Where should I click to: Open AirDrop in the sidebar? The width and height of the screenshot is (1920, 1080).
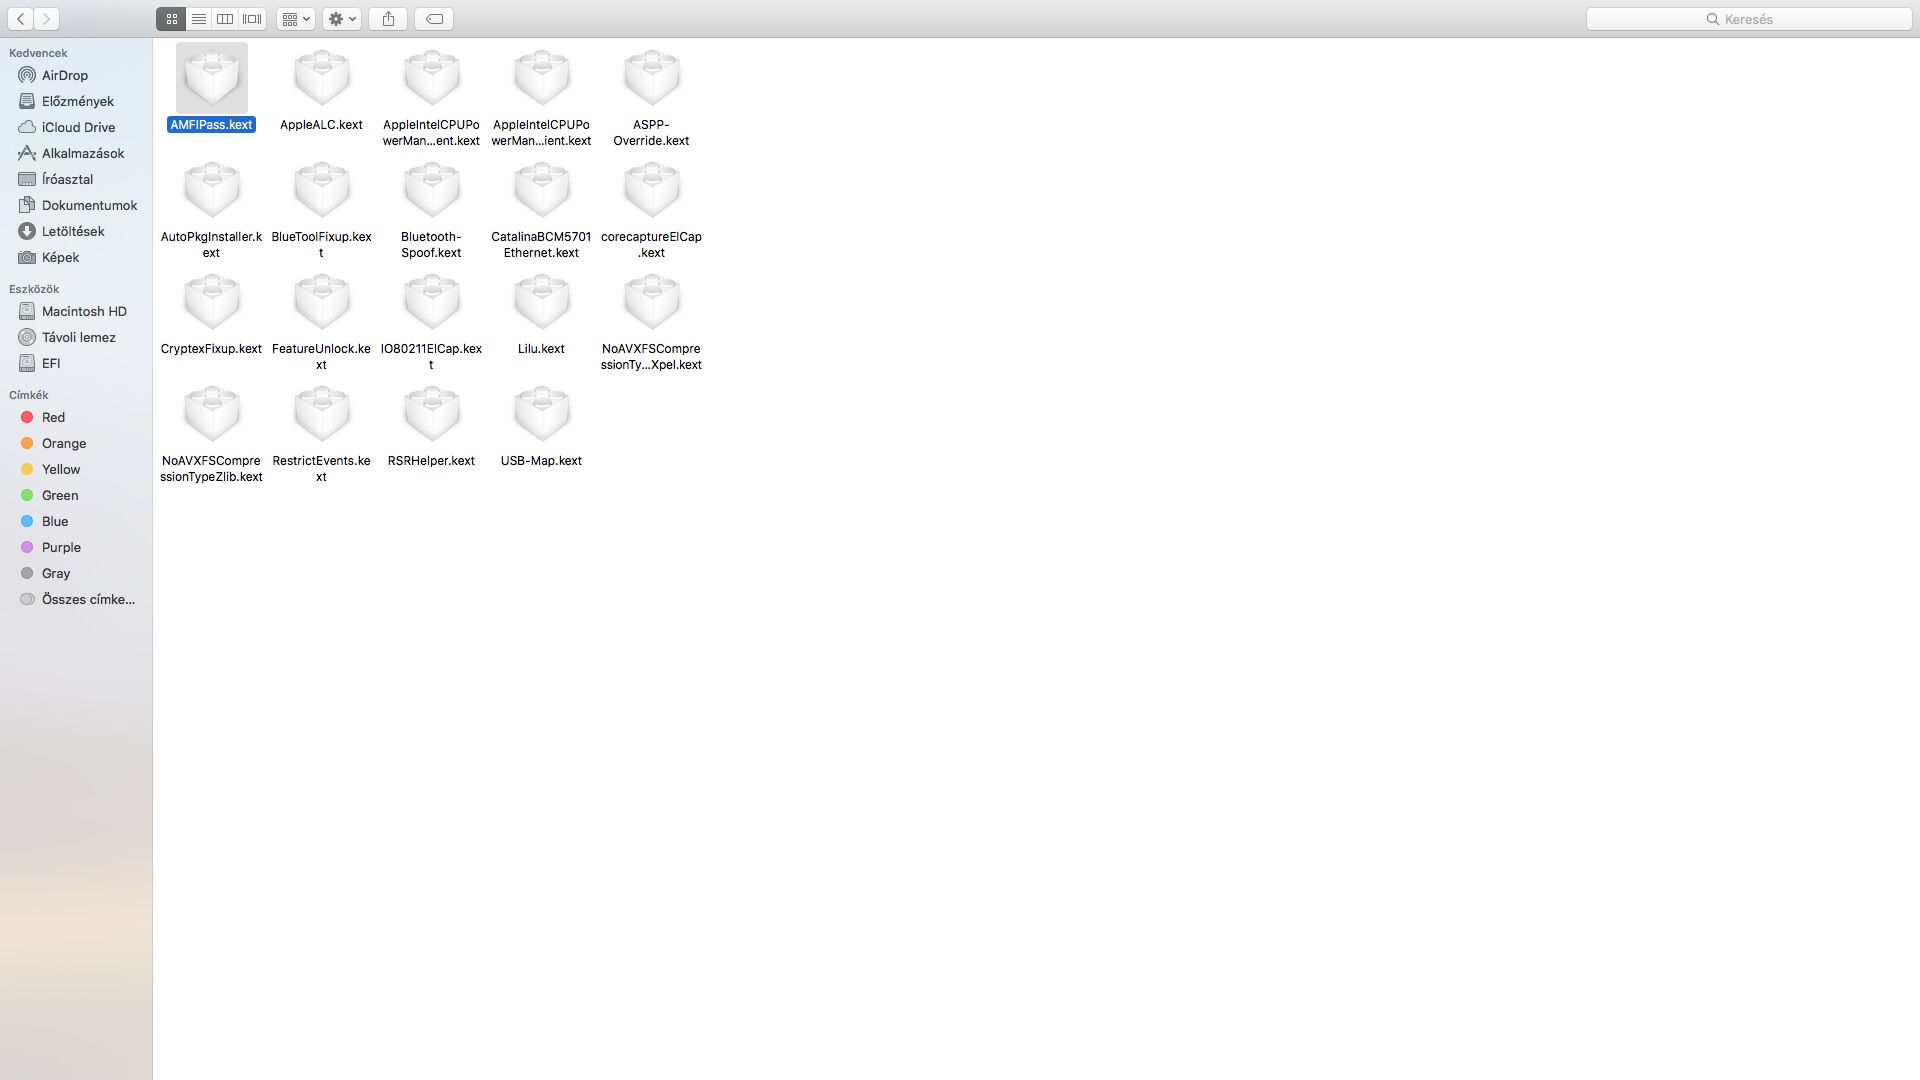click(x=64, y=75)
